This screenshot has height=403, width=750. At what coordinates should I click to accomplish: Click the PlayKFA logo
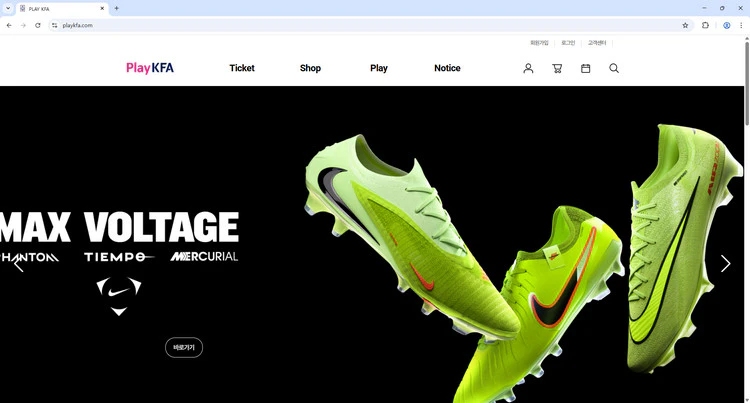coord(150,68)
